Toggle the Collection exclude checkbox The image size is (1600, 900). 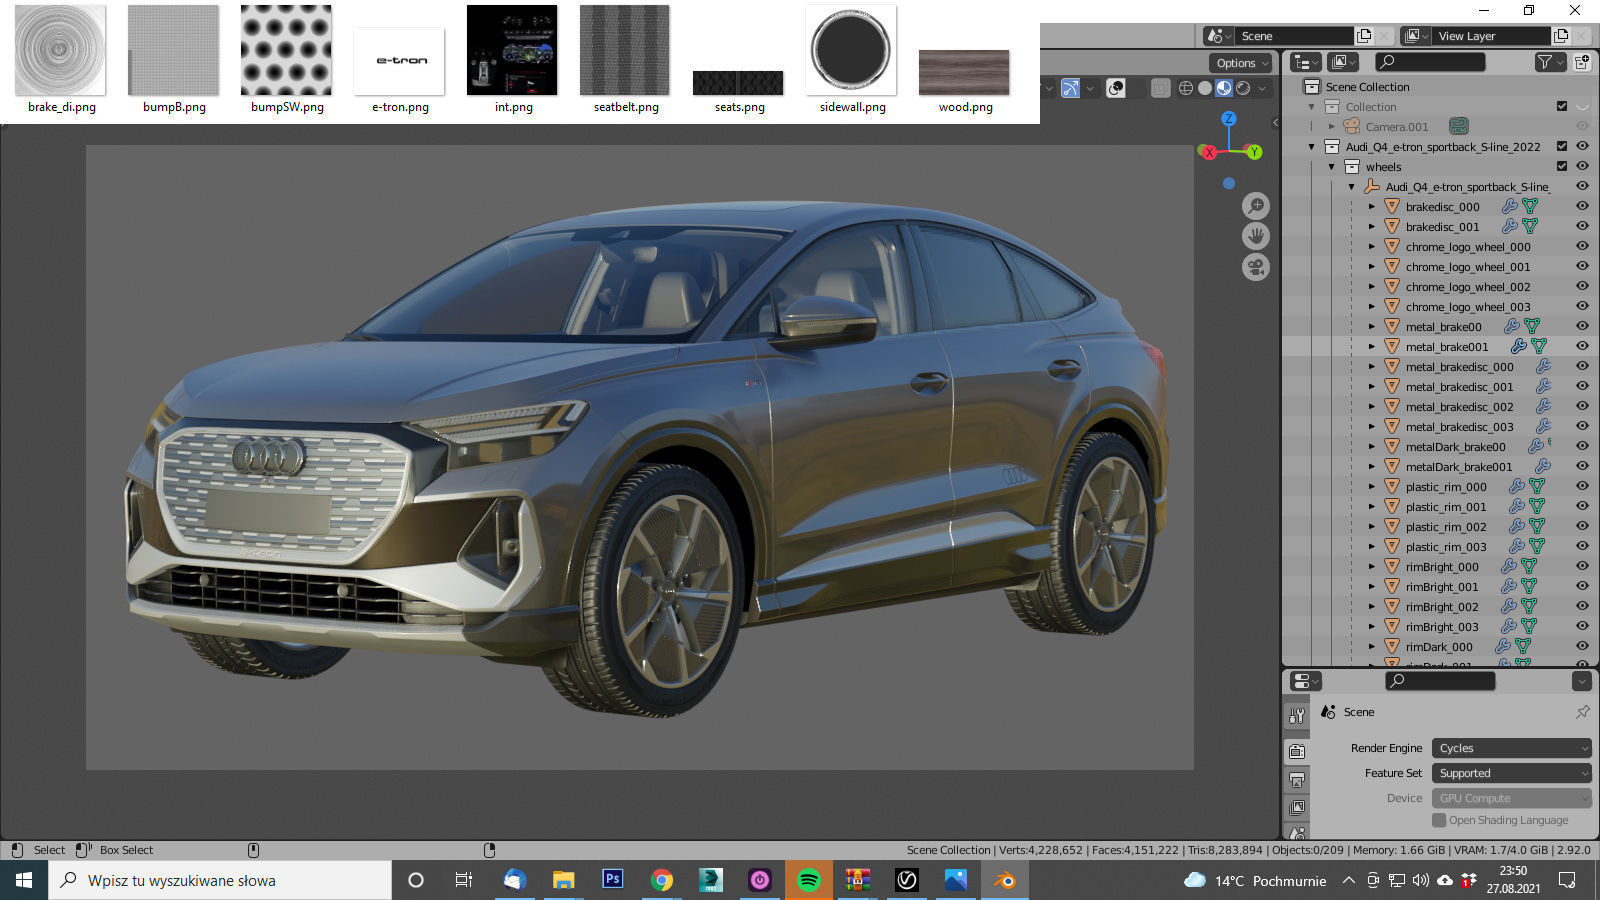click(1562, 106)
